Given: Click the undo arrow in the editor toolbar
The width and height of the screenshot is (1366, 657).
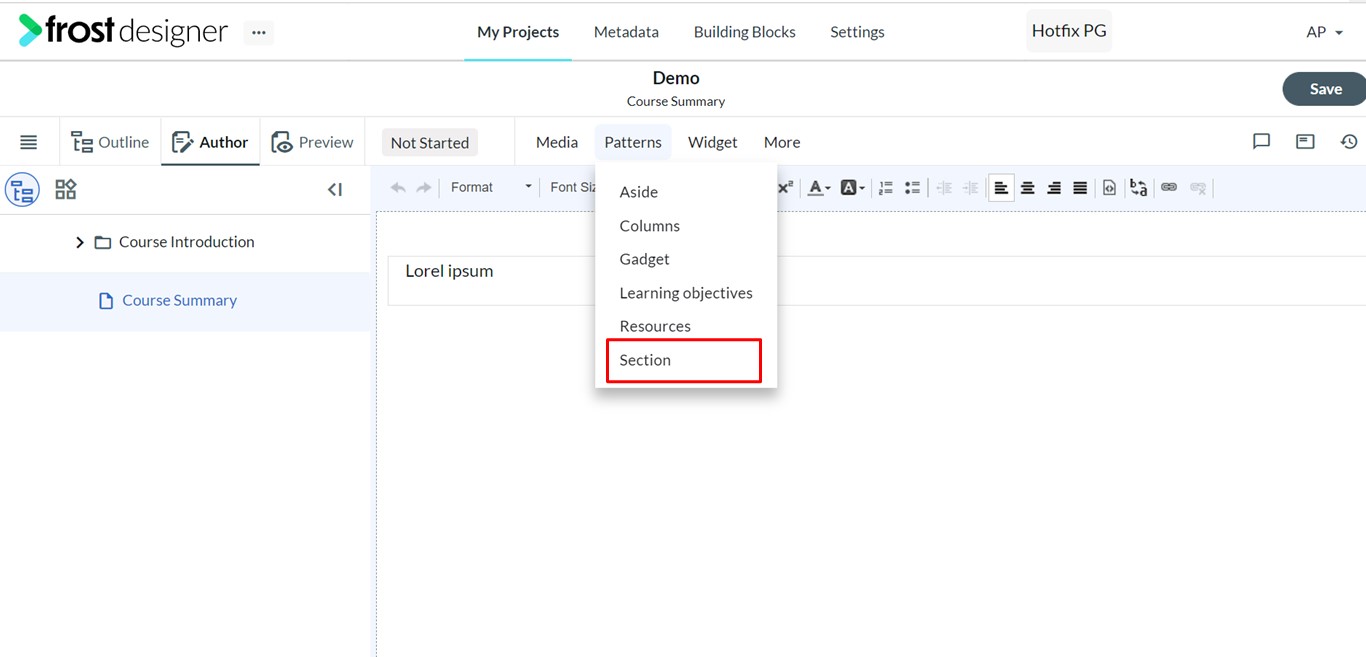Looking at the screenshot, I should [398, 187].
